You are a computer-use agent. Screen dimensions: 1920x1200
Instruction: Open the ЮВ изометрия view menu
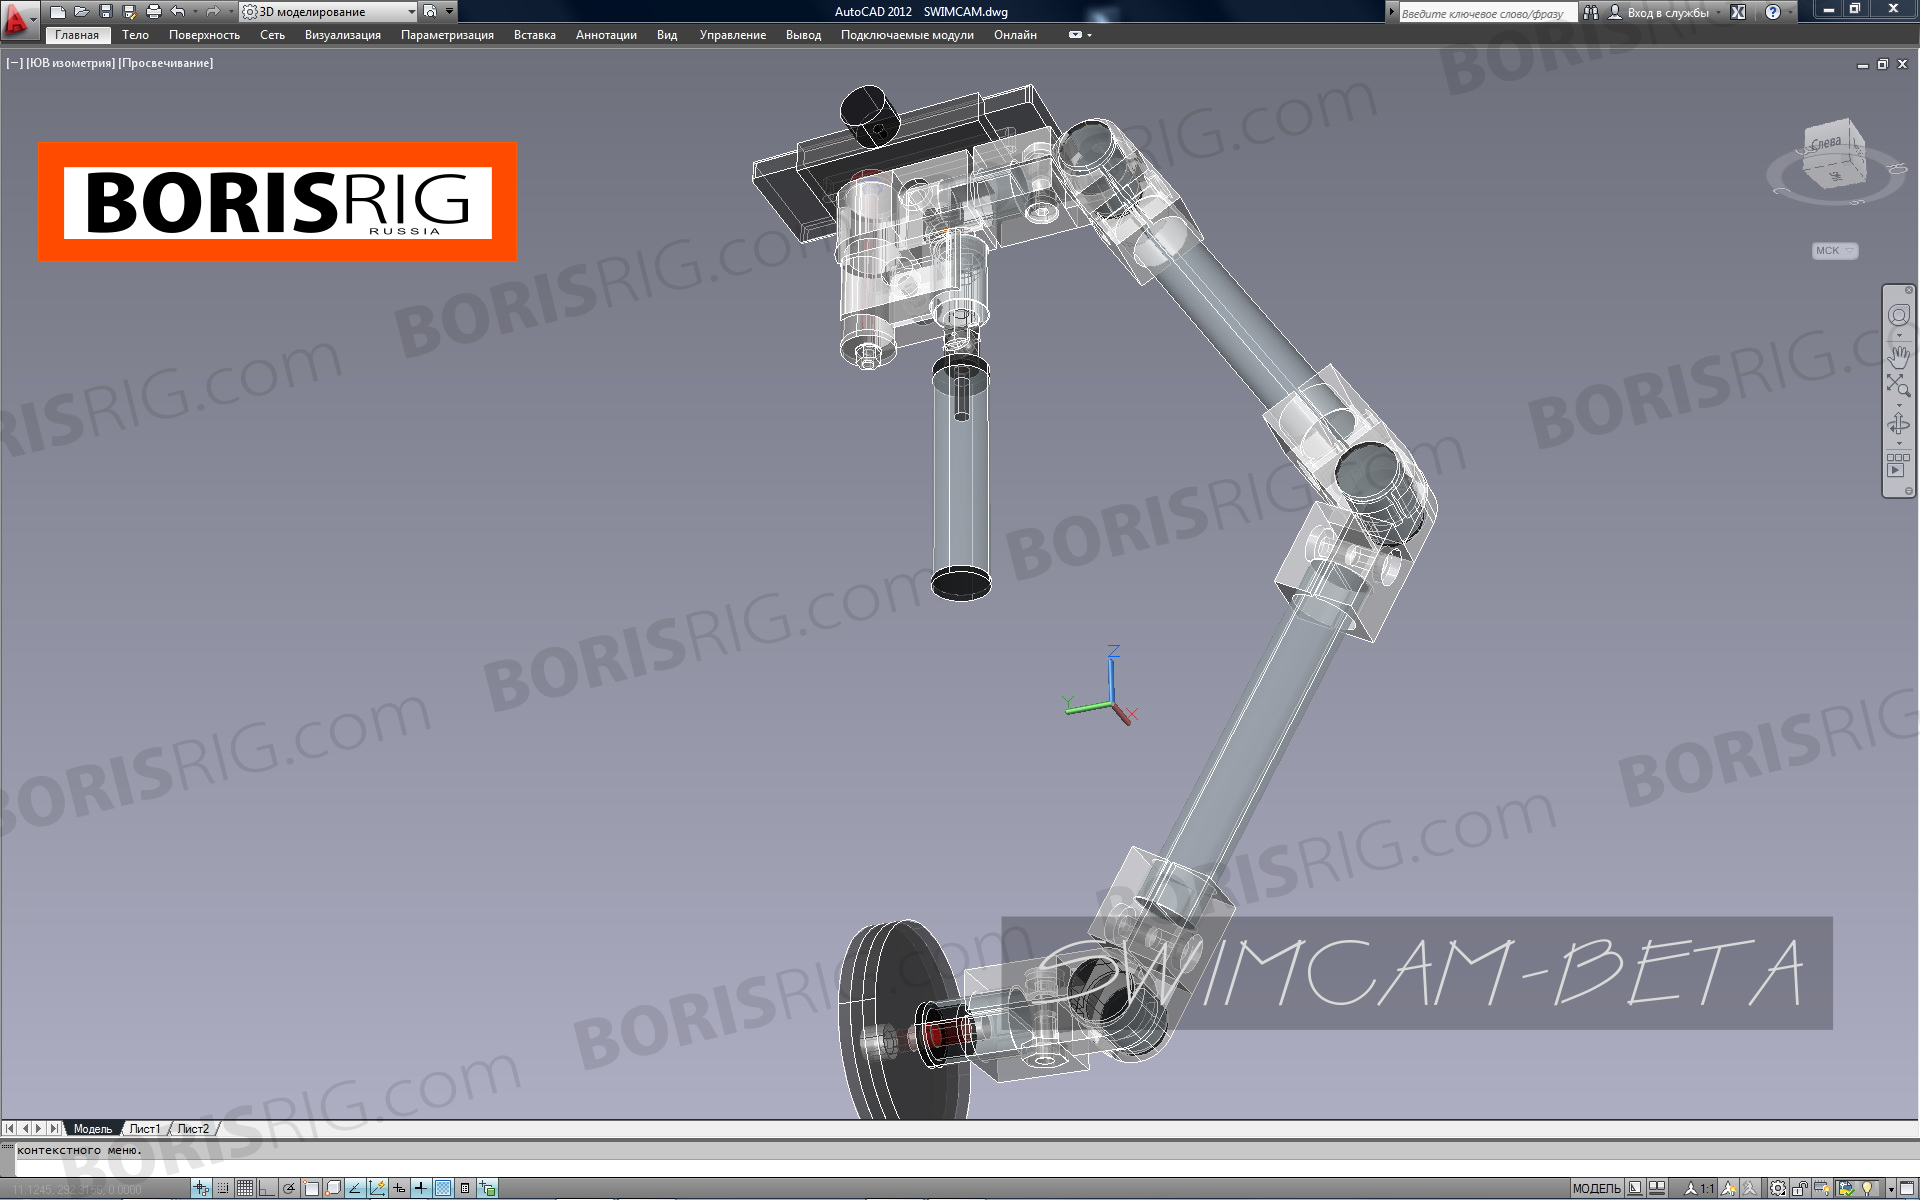tap(70, 63)
